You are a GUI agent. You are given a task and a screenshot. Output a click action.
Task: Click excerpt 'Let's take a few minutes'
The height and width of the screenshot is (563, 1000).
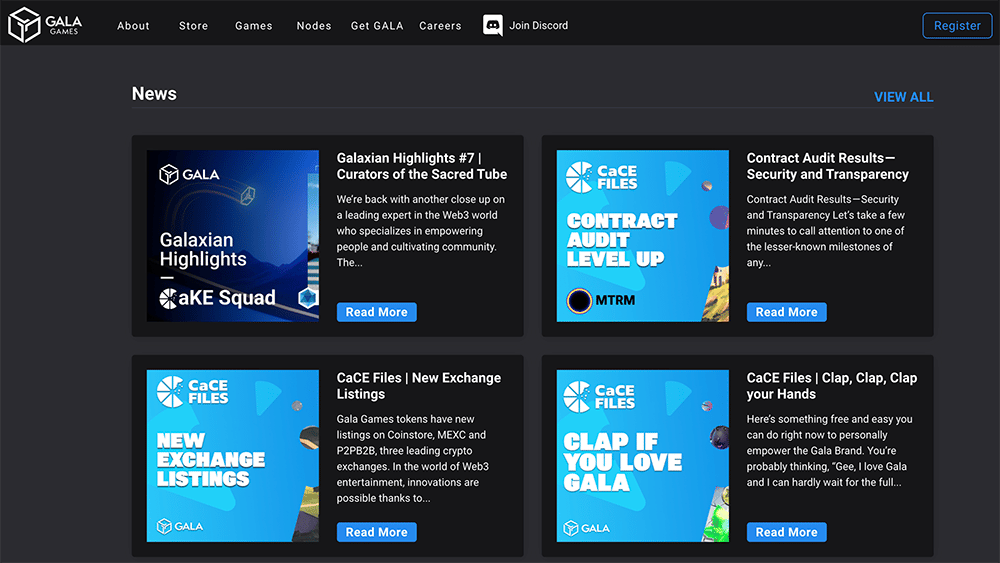[x=826, y=231]
